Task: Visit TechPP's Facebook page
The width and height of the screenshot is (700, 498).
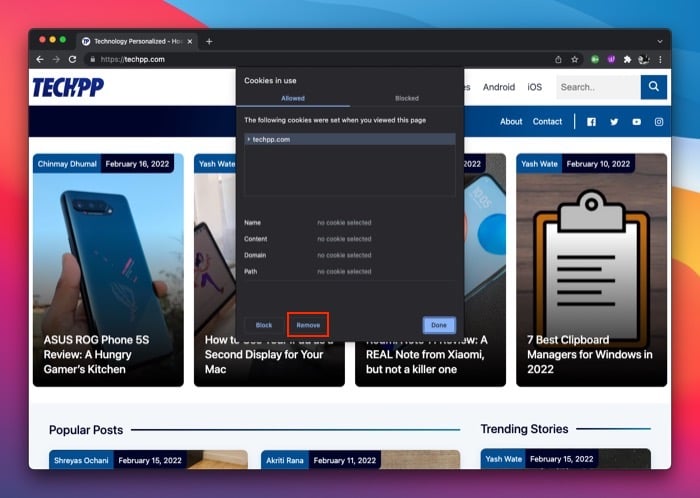Action: [x=591, y=122]
